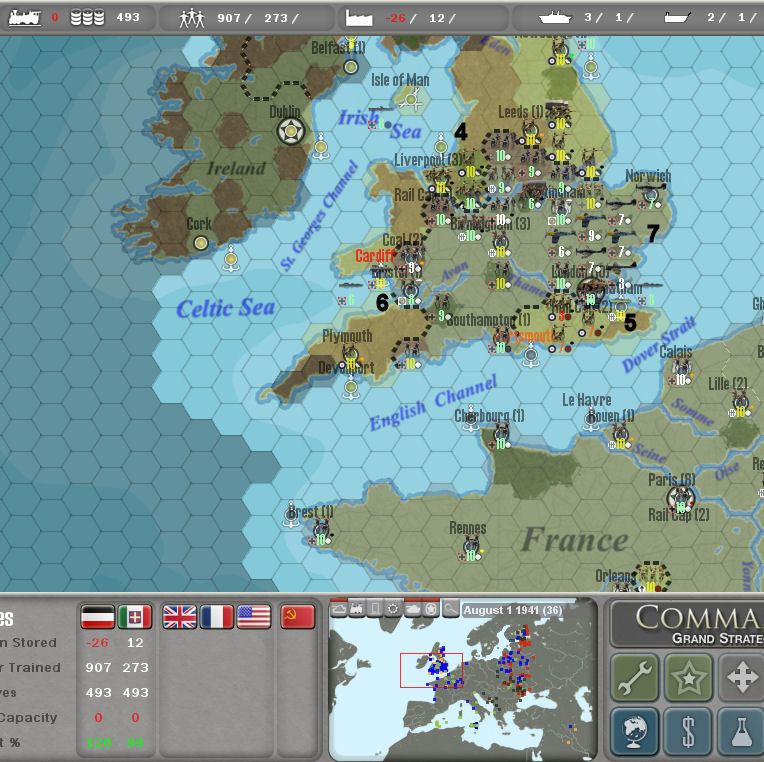Click the Dublin capital city marker

pyautogui.click(x=291, y=131)
